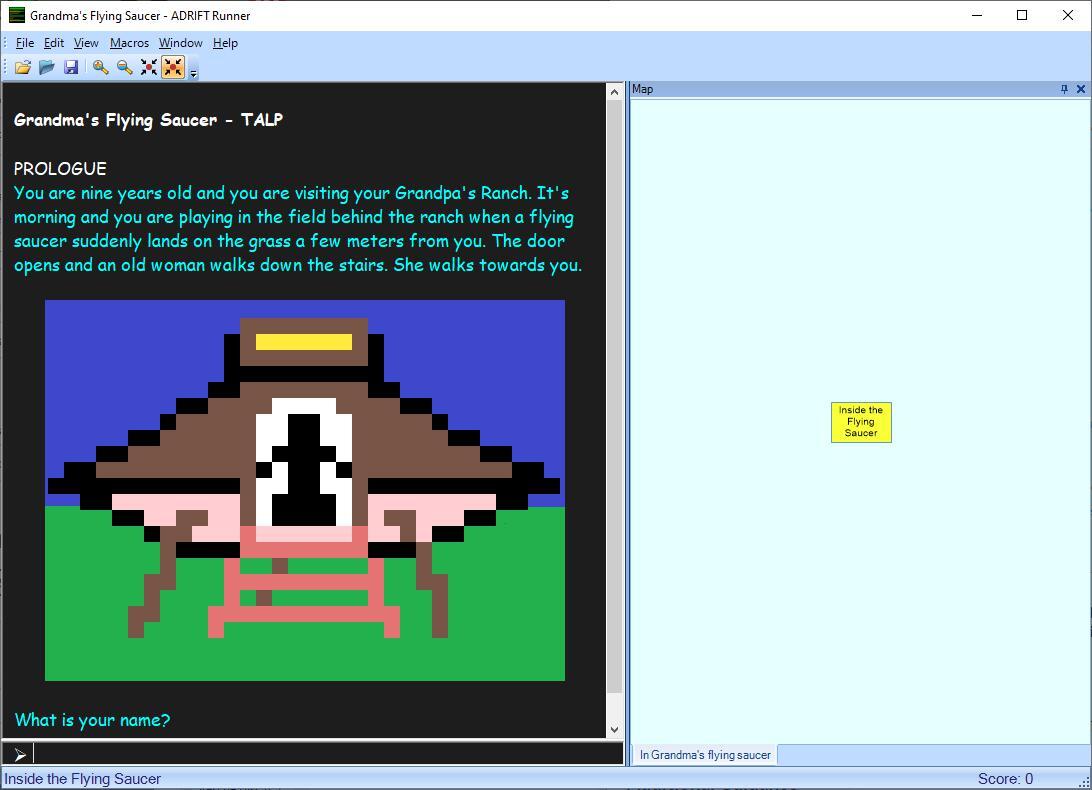Pin the Map panel with pushpin icon

point(1064,89)
